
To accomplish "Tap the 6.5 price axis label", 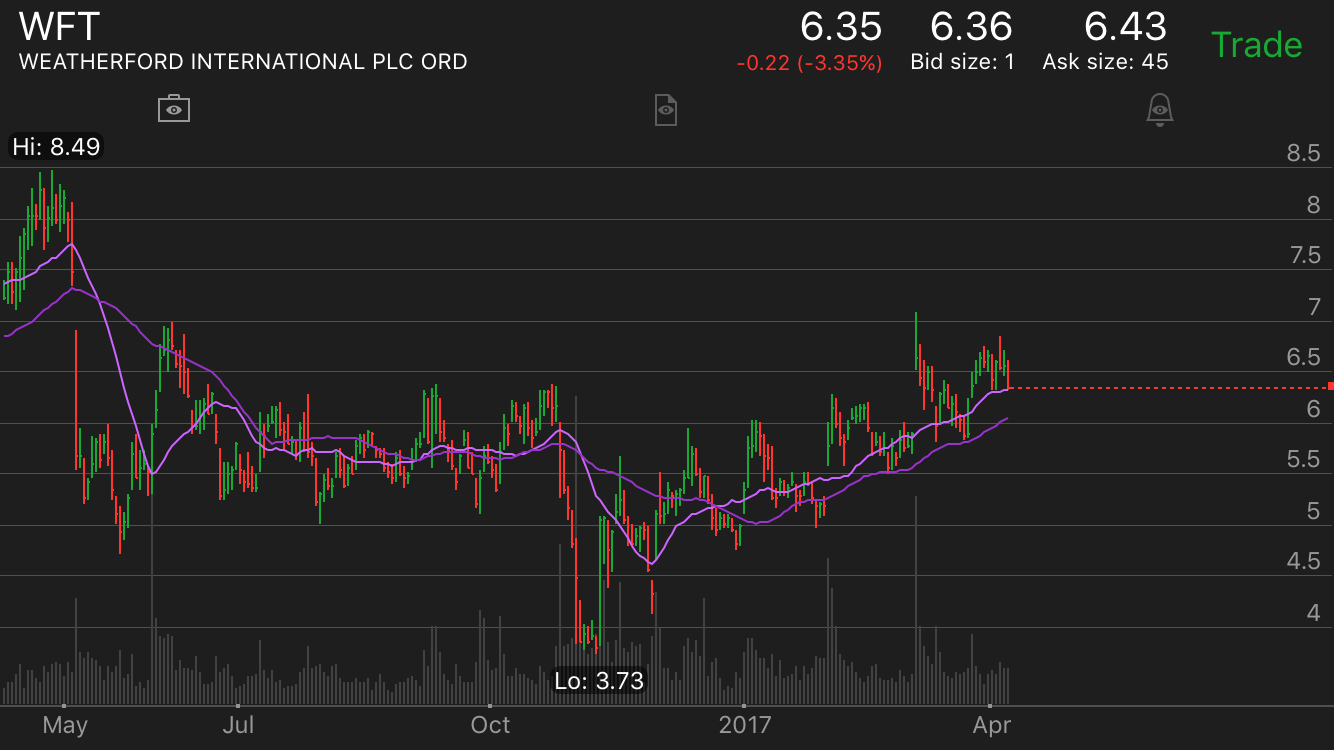I will [x=1304, y=358].
